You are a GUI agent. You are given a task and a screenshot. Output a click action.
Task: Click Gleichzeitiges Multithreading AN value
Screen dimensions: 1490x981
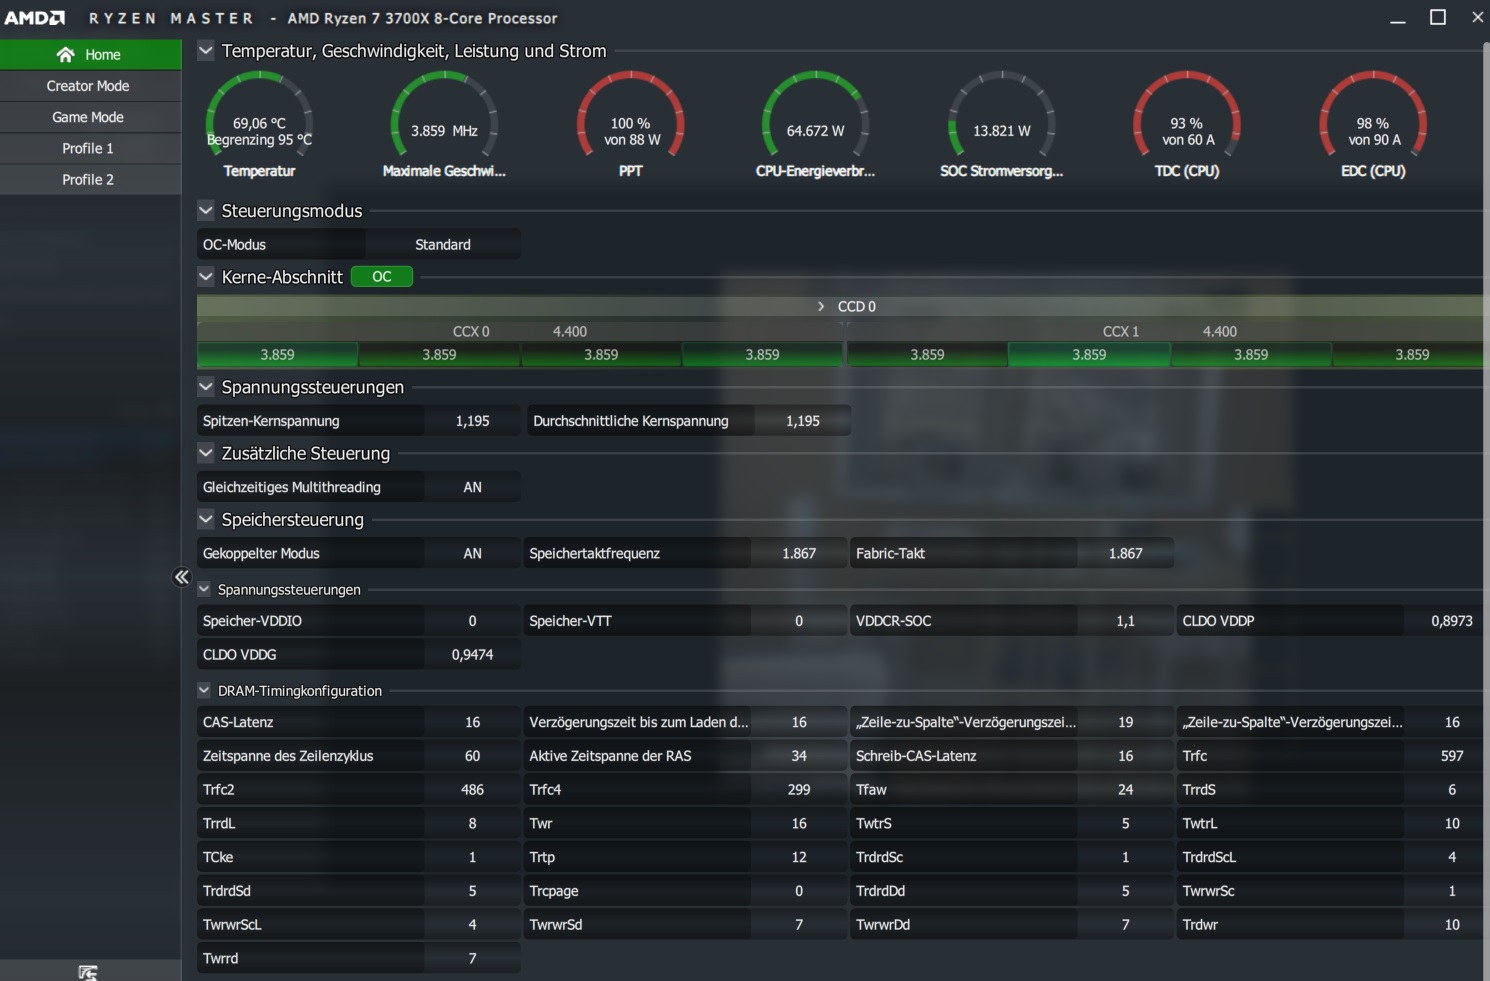click(472, 487)
